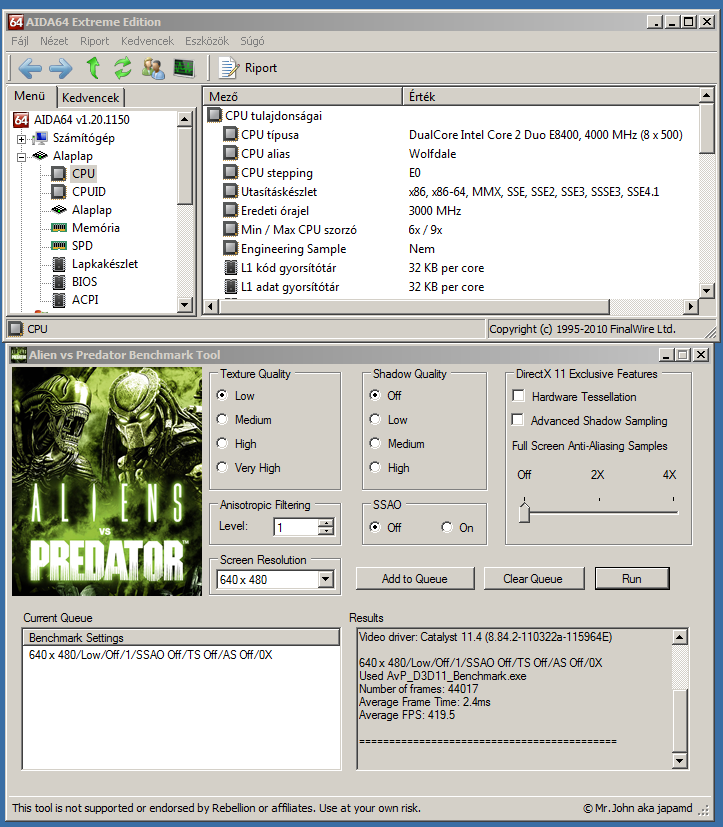Screen dimensions: 723x827
Task: Select Medium texture quality
Action: click(x=222, y=419)
